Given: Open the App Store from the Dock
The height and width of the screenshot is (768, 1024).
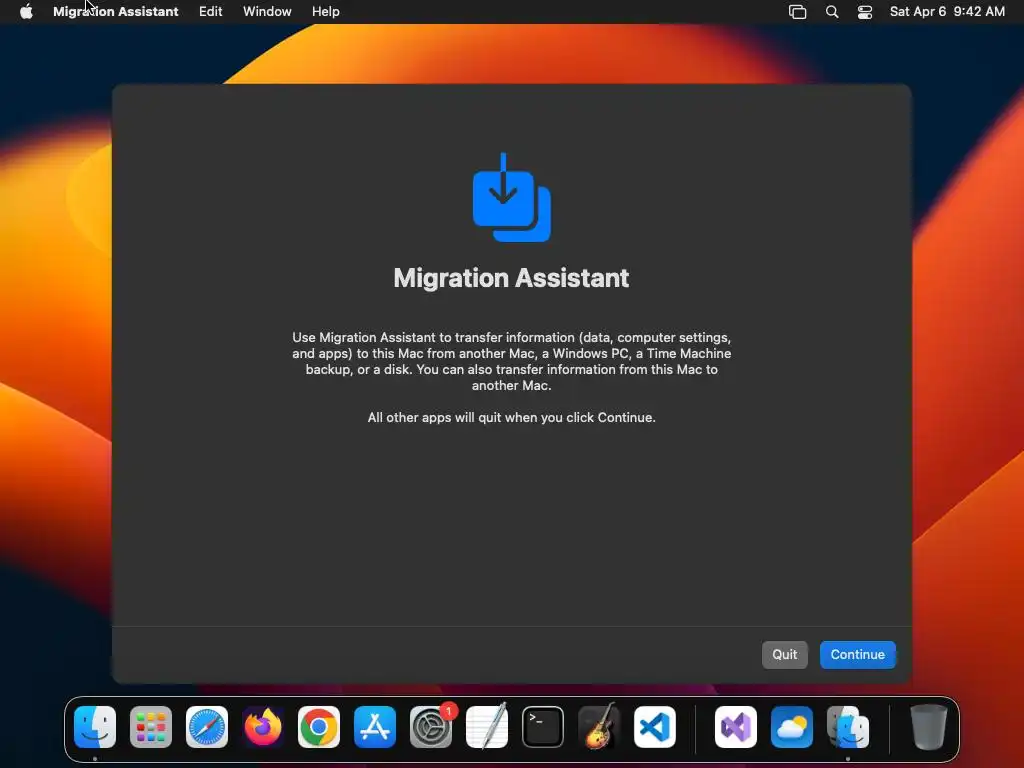Looking at the screenshot, I should tap(375, 727).
